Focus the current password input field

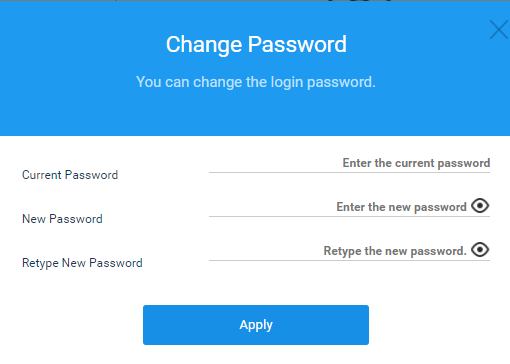pos(349,163)
